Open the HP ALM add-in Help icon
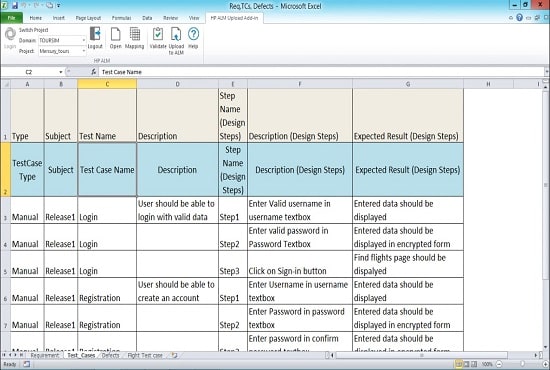The image size is (550, 370). pyautogui.click(x=193, y=34)
